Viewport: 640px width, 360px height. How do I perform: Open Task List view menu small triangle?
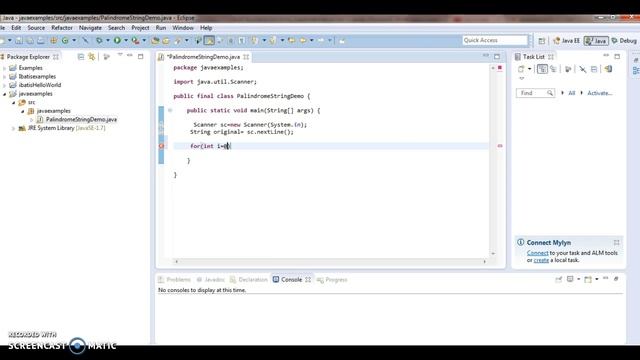tap(522, 78)
